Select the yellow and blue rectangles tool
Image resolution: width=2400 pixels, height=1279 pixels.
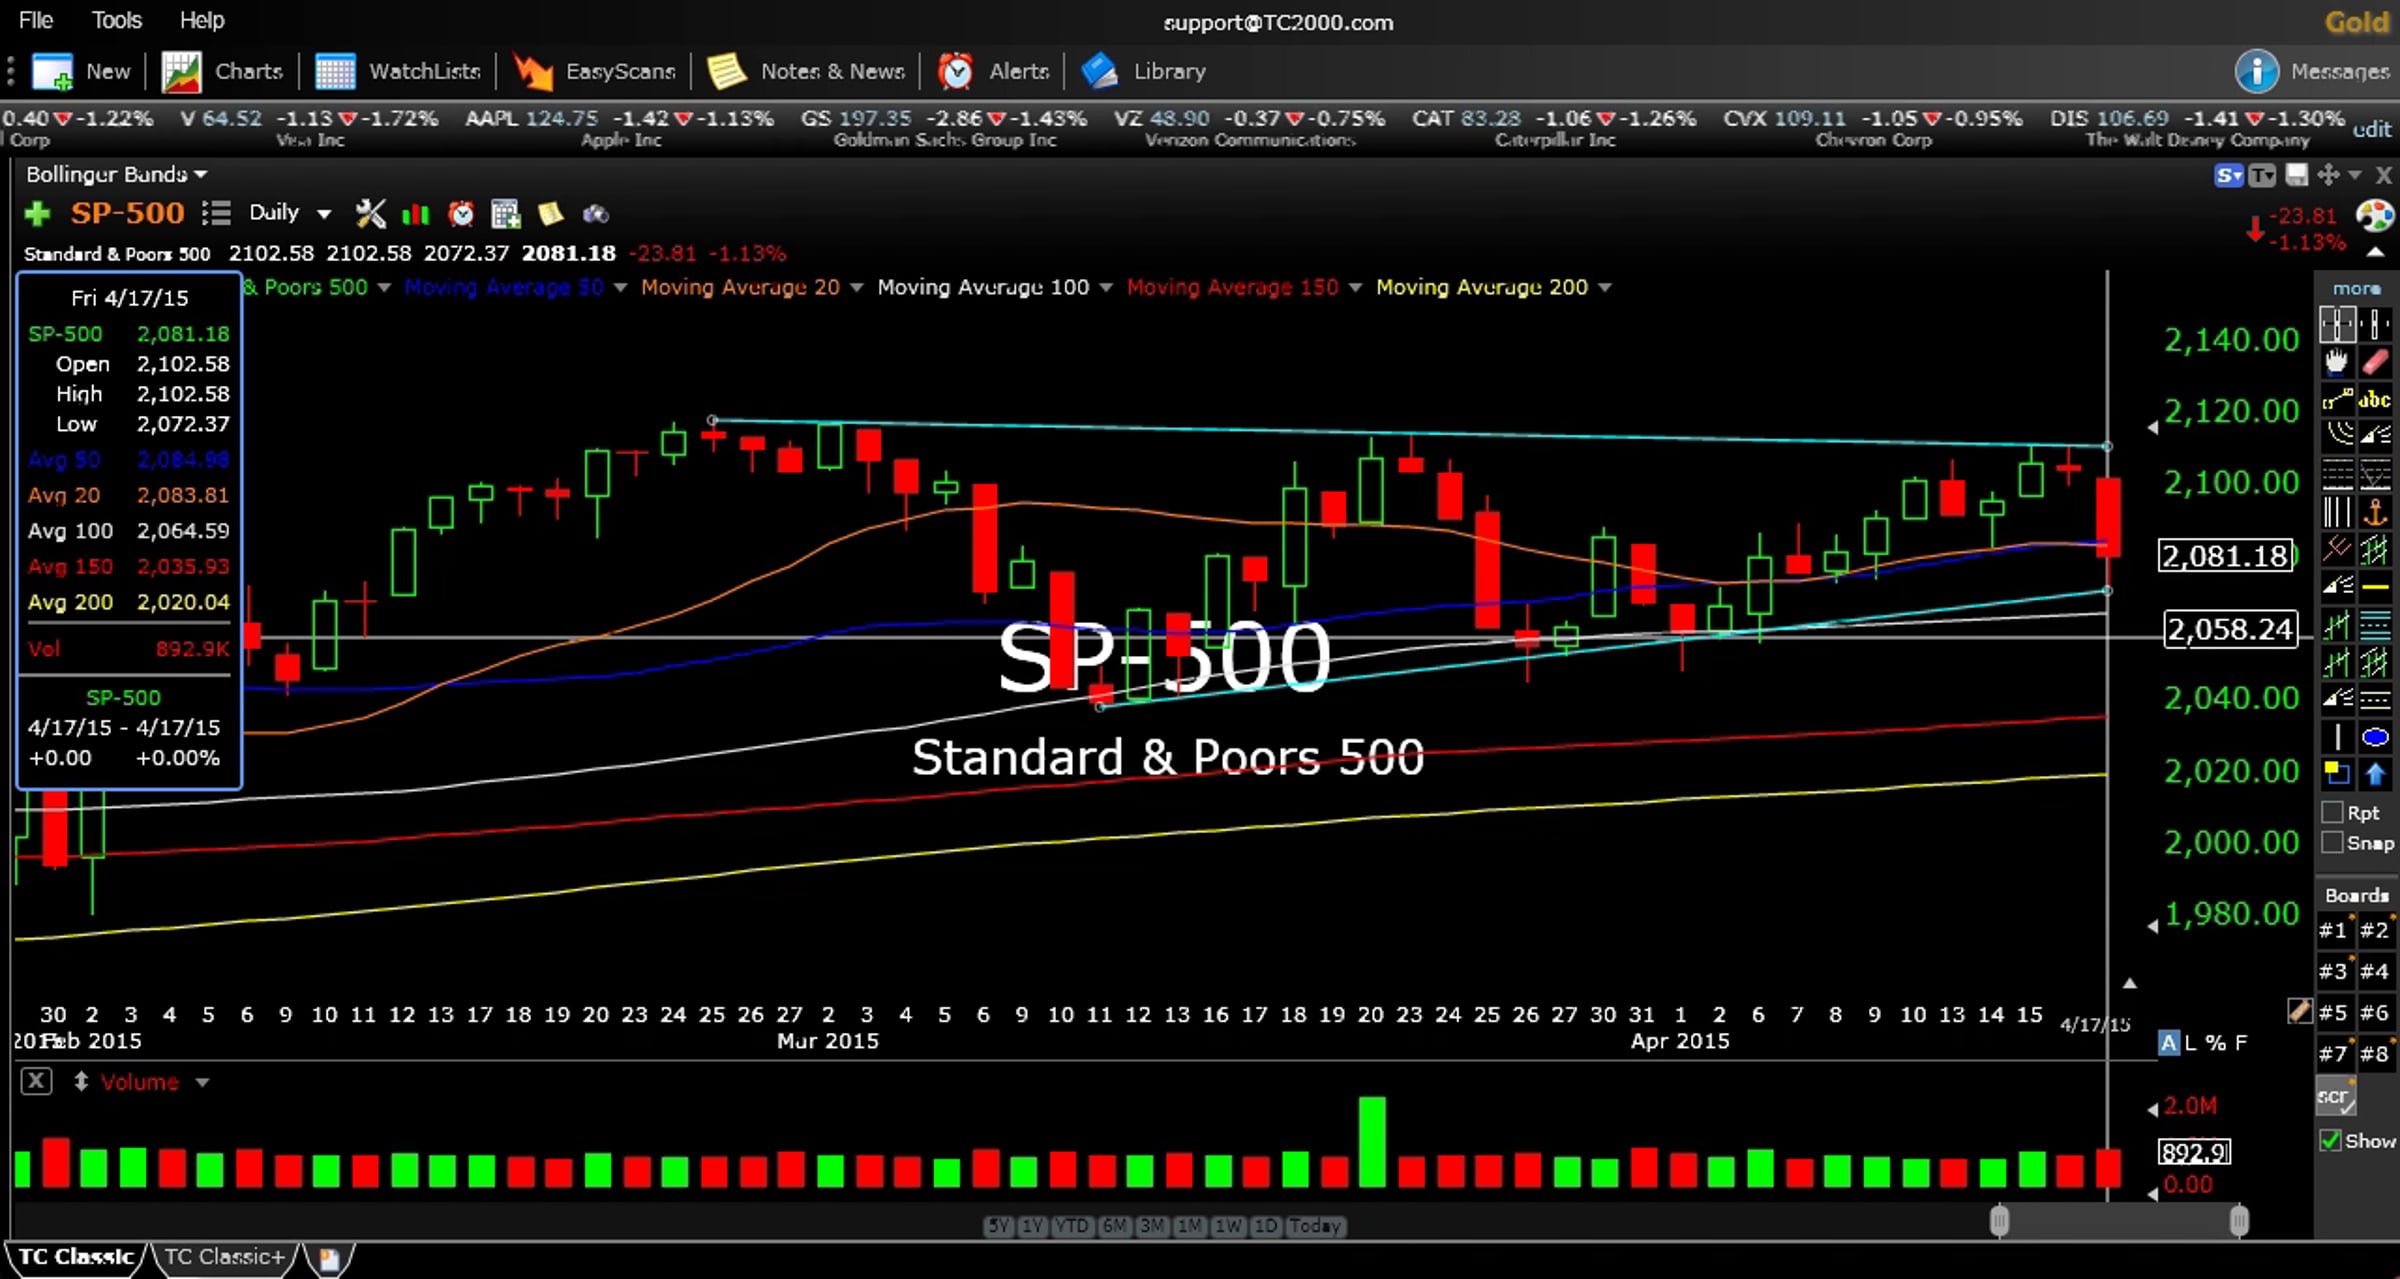(x=2337, y=774)
